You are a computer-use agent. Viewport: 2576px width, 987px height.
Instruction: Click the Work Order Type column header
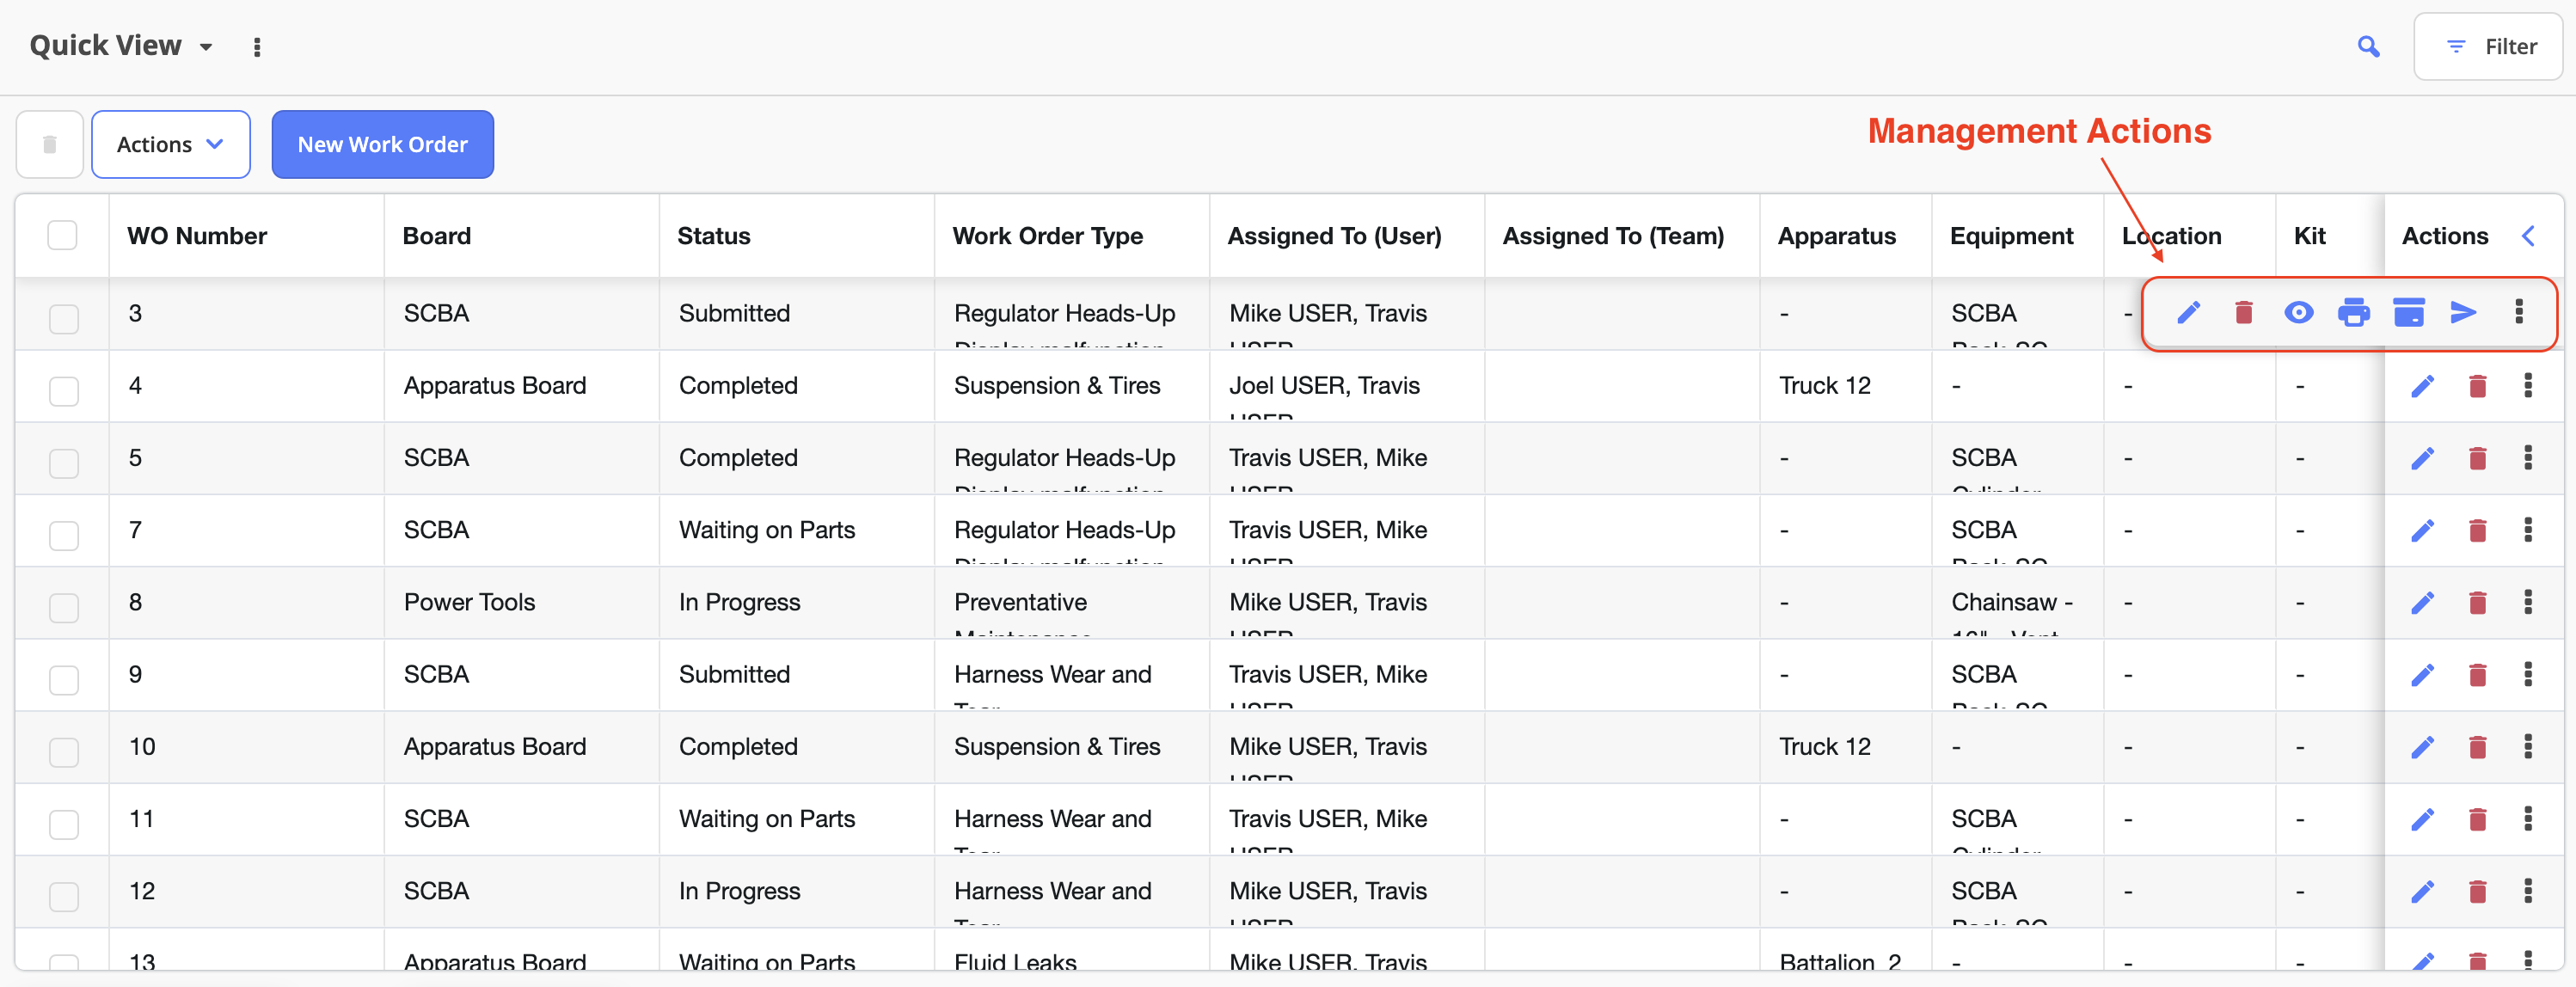[x=1047, y=236]
